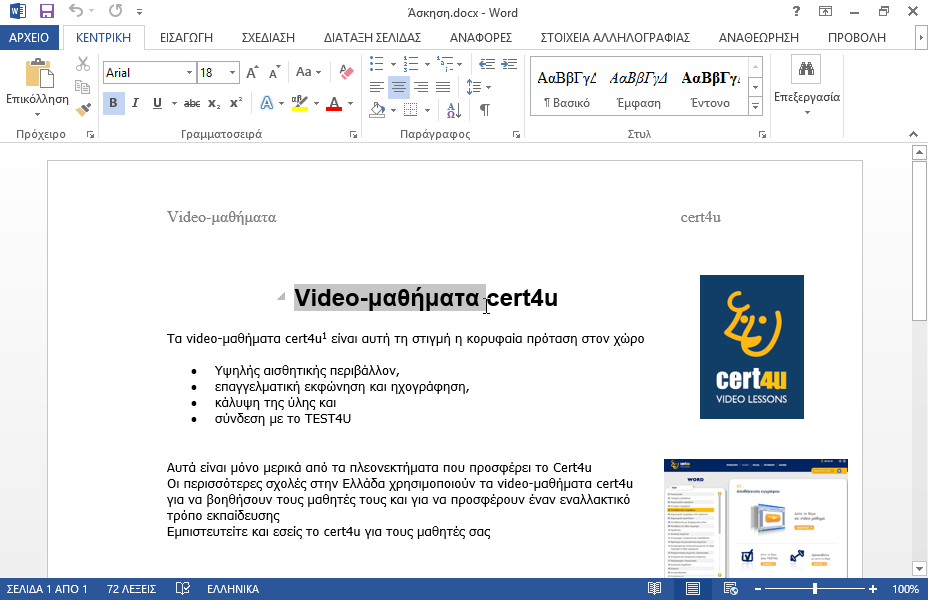Open the ΑΡΧΕΙΟ file tab
The height and width of the screenshot is (600, 928).
click(x=29, y=37)
